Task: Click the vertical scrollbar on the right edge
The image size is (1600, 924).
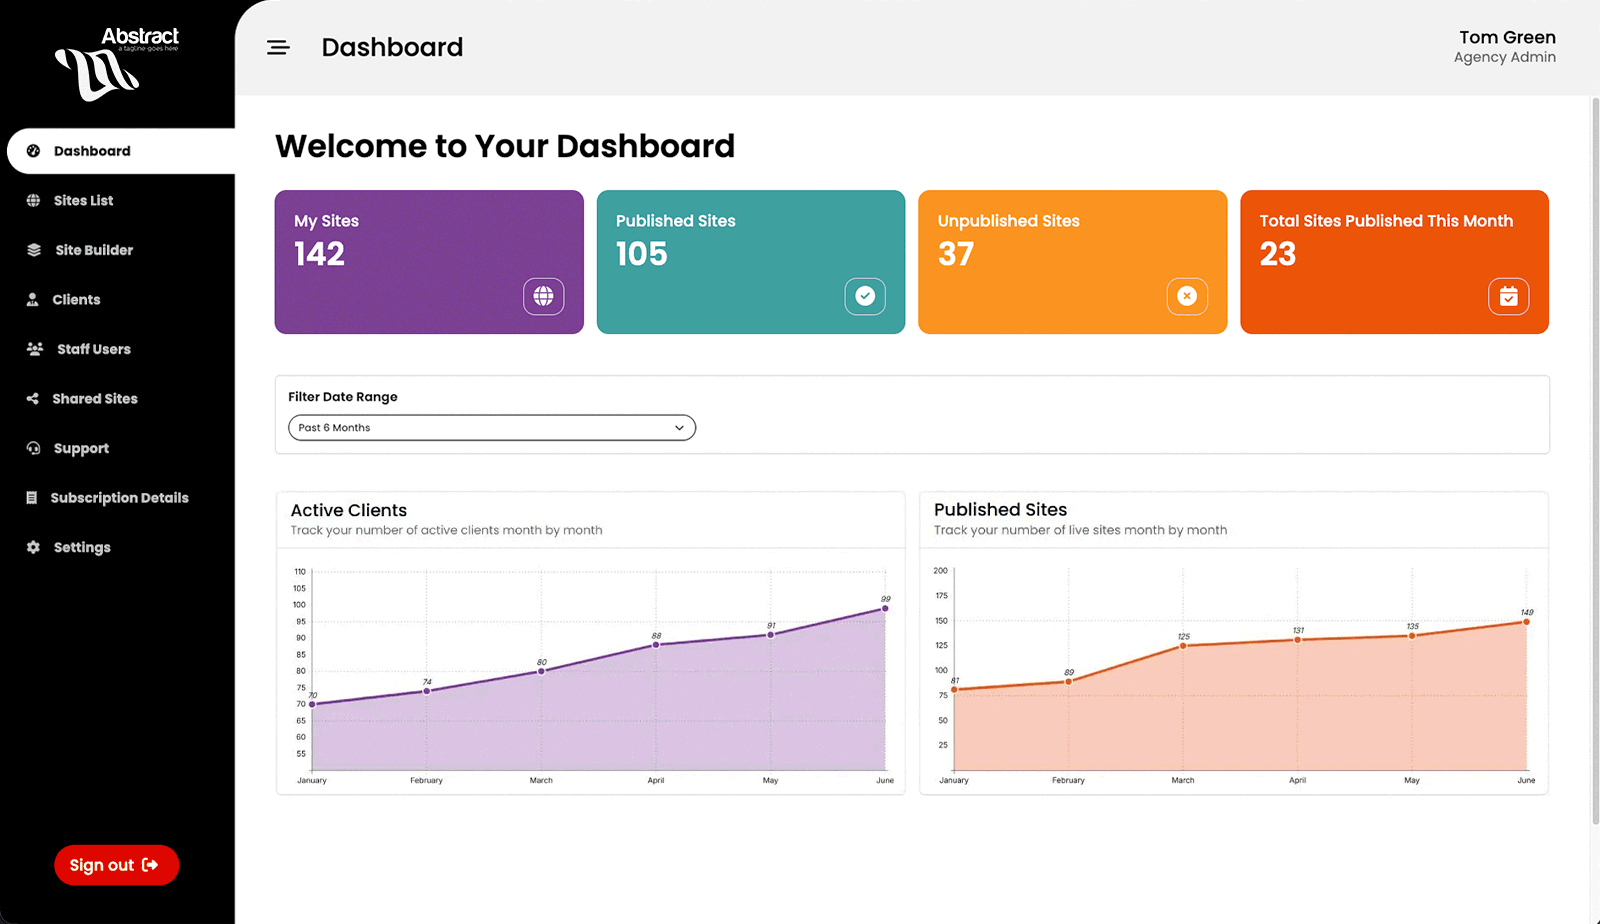Action: pyautogui.click(x=1594, y=460)
